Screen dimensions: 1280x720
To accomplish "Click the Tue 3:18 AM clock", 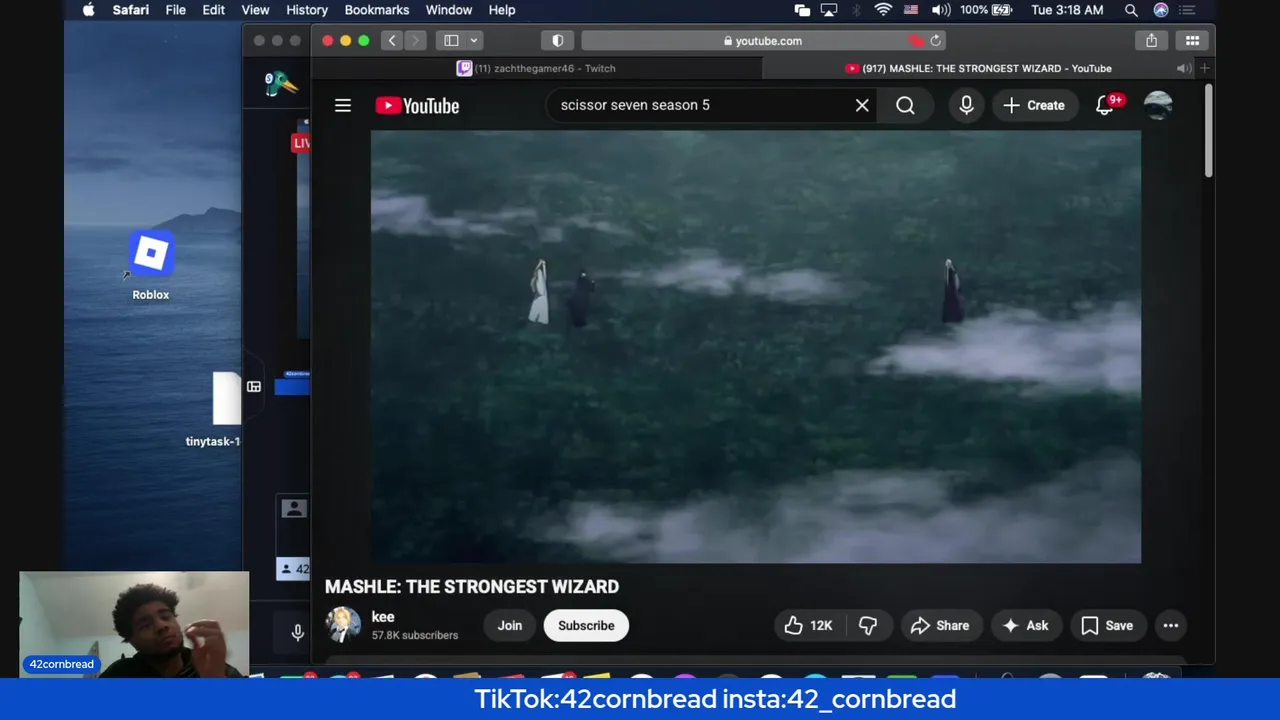I will click(1067, 10).
